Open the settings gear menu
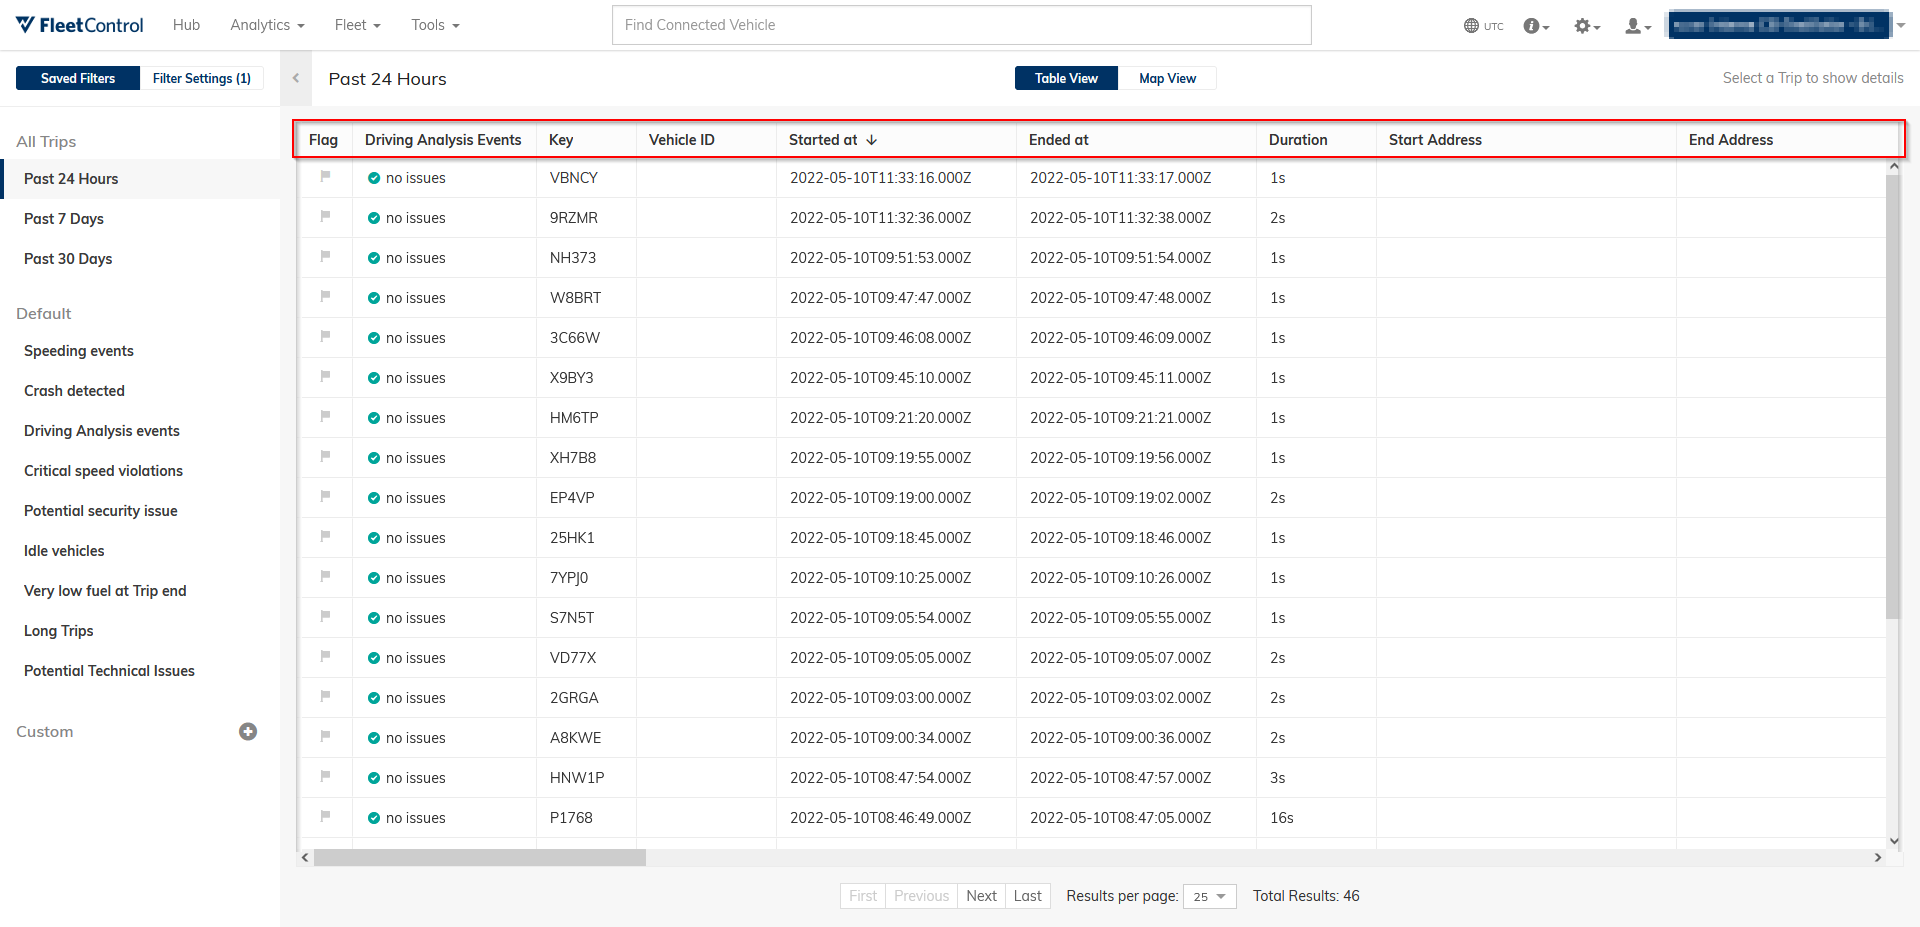The width and height of the screenshot is (1920, 927). pyautogui.click(x=1587, y=26)
